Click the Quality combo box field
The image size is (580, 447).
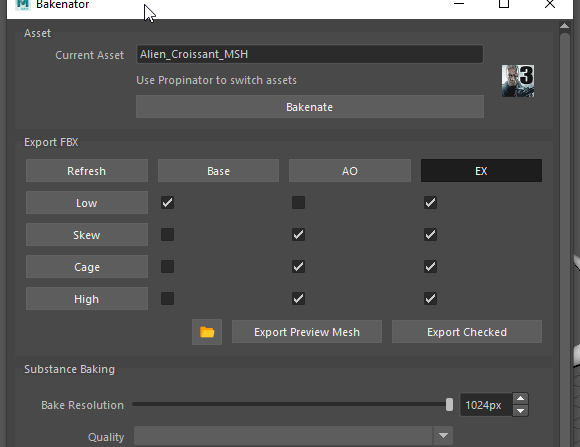293,436
